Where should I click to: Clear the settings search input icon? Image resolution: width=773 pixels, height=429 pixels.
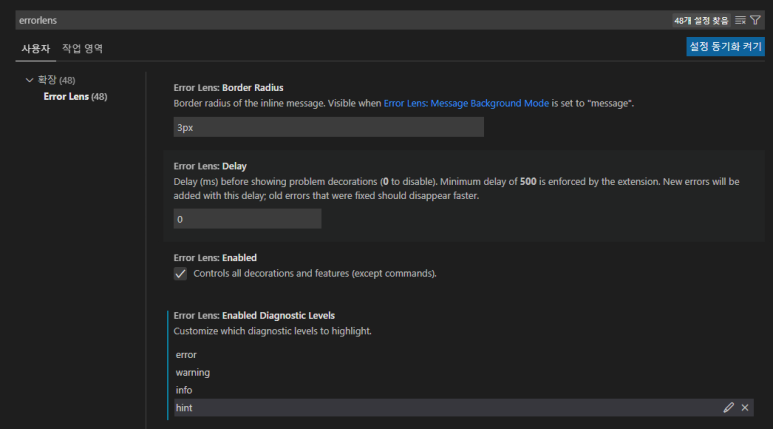click(740, 20)
